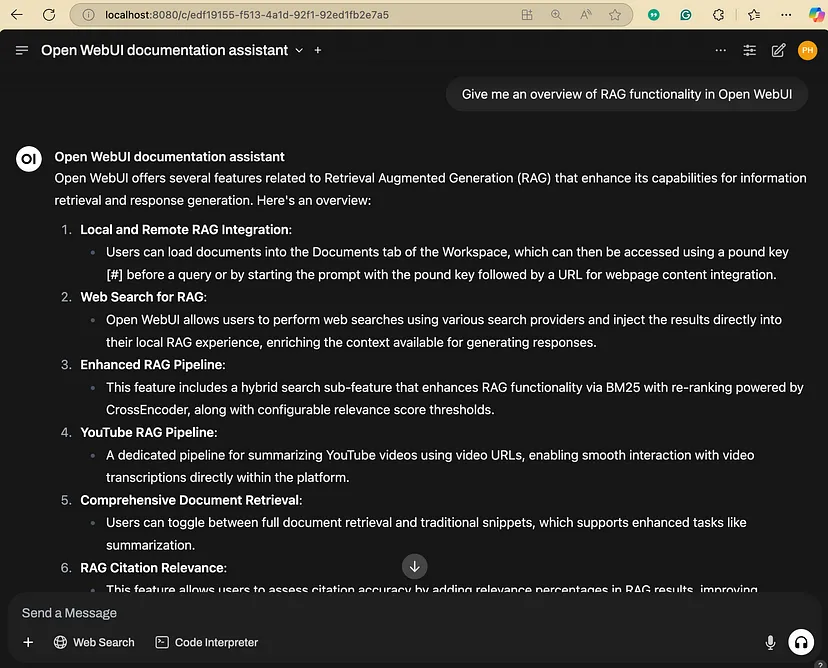828x668 pixels.
Task: Open the attachments plus button
Action: click(x=29, y=642)
